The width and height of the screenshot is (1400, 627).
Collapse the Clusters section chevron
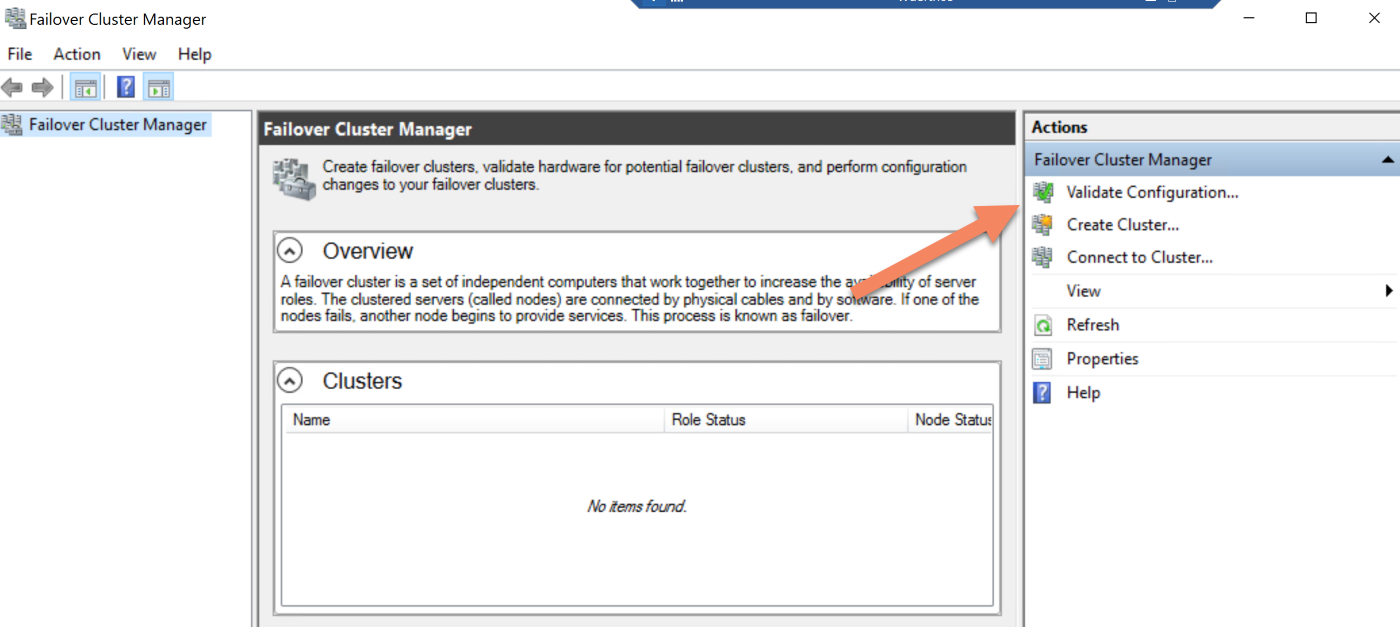click(x=289, y=380)
